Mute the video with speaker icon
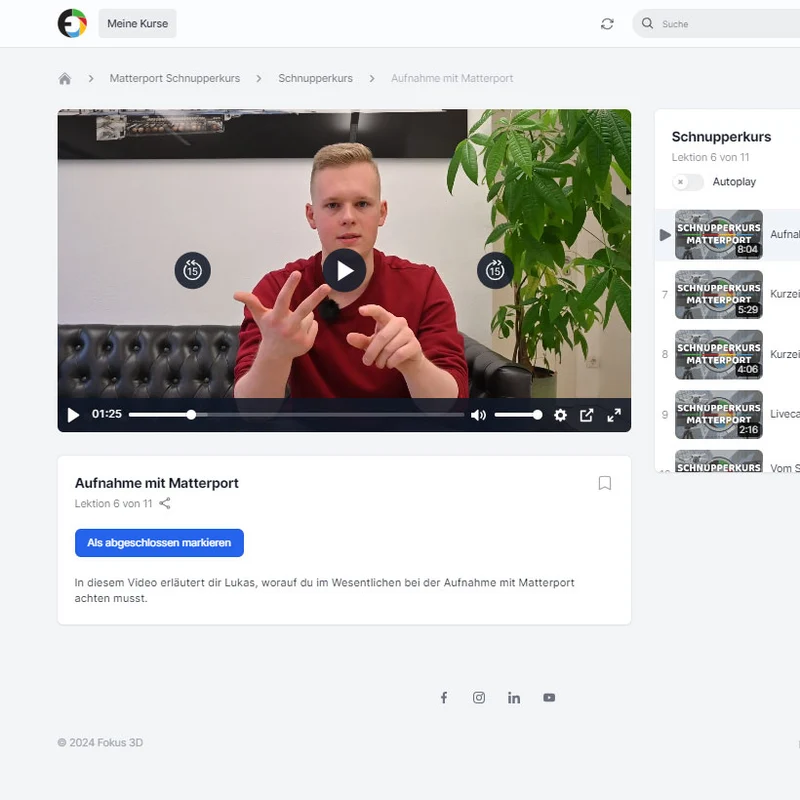This screenshot has height=800, width=800. point(478,415)
